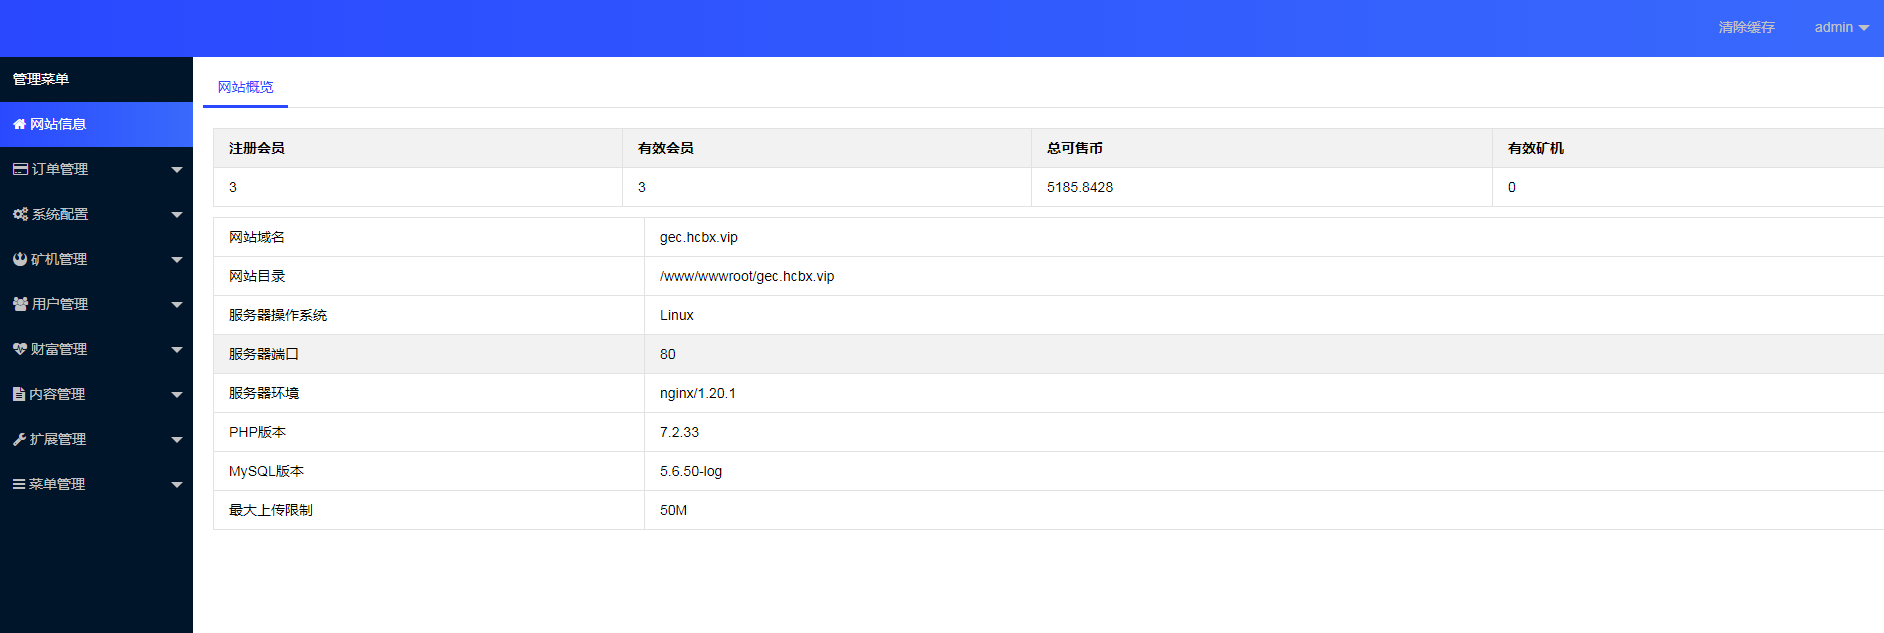
Task: Click the 有效矿机 value 0 cell
Action: coord(1688,187)
